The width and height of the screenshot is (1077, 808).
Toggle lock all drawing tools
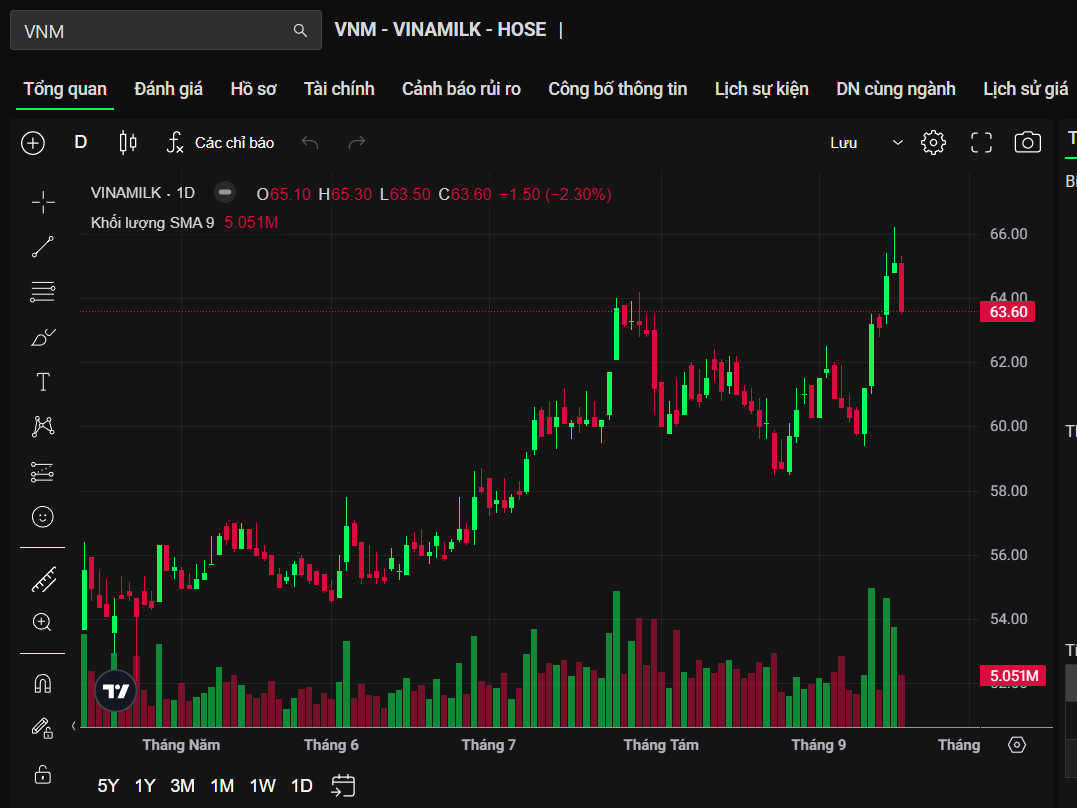(43, 774)
